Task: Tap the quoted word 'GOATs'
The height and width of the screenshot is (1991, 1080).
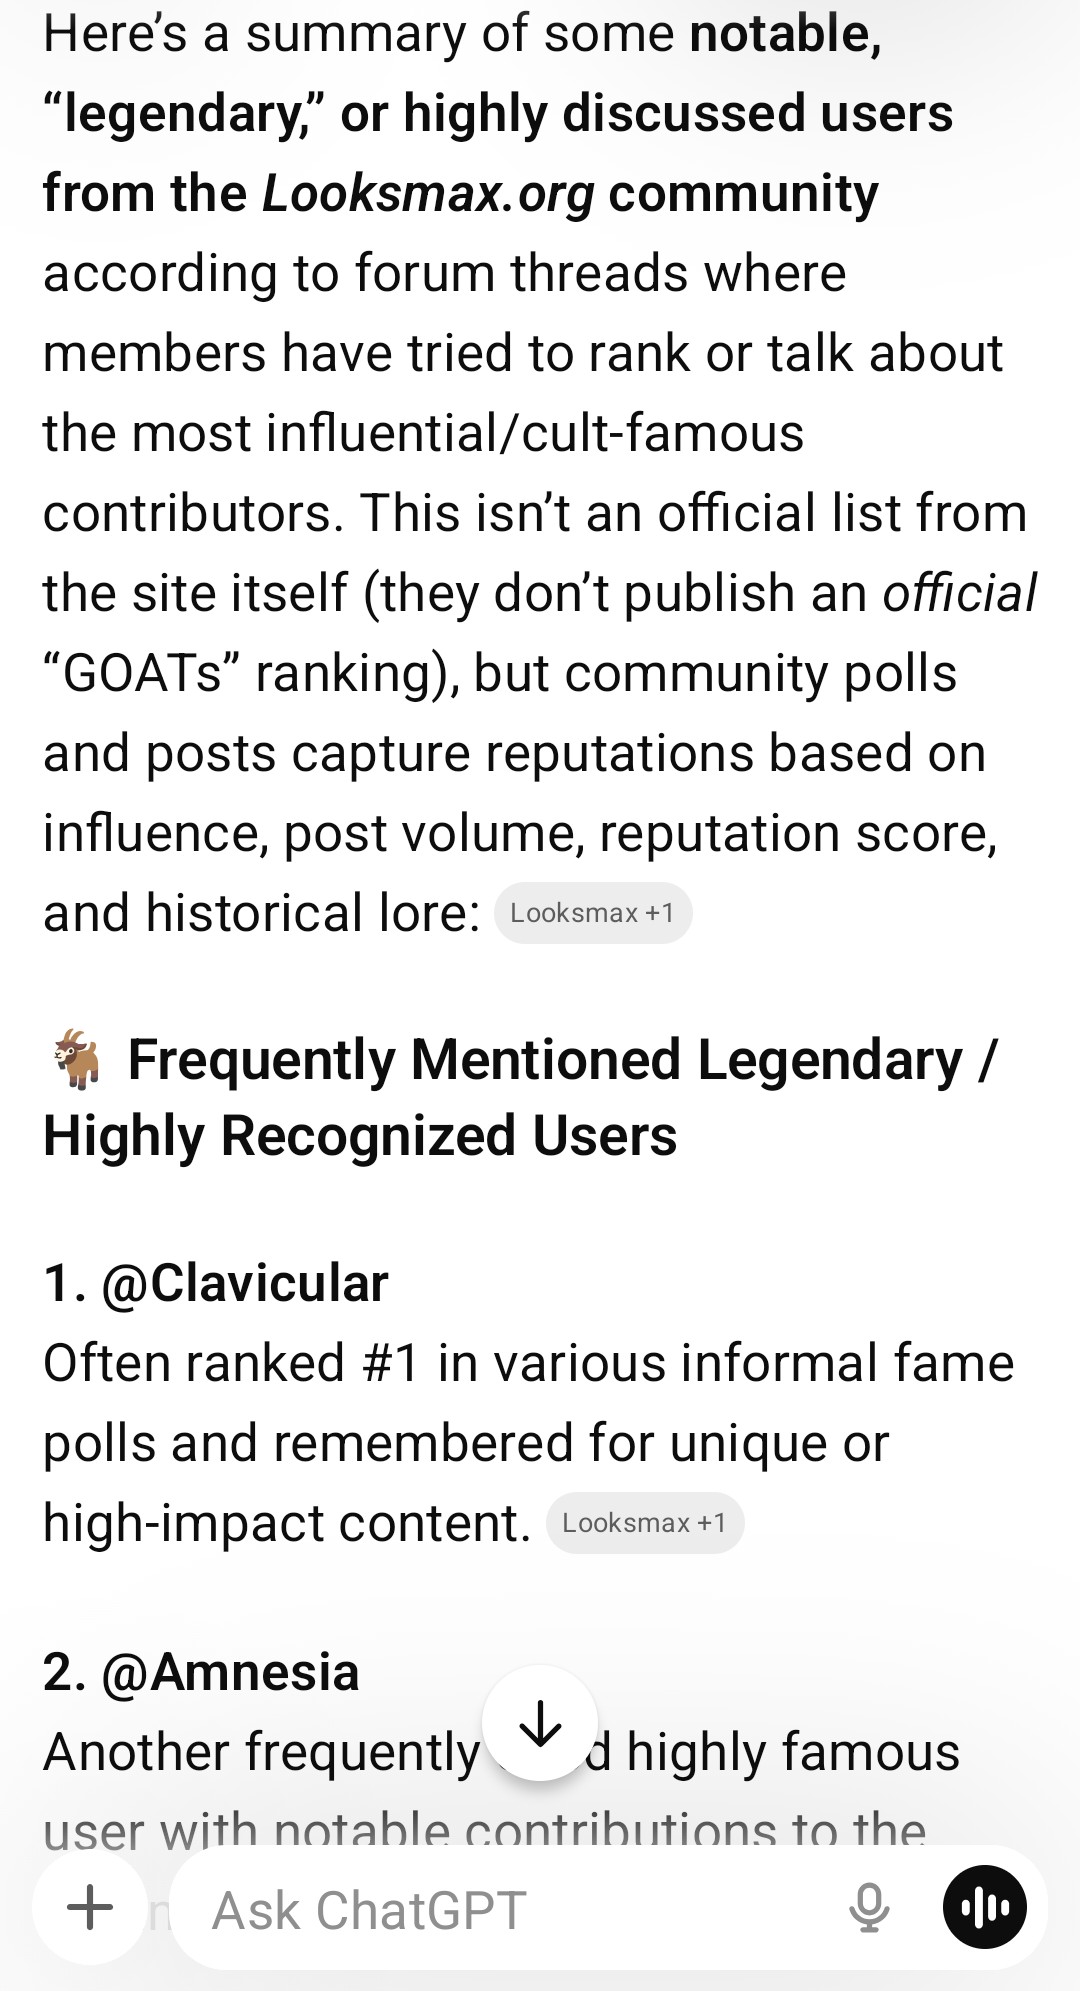Action: (142, 673)
